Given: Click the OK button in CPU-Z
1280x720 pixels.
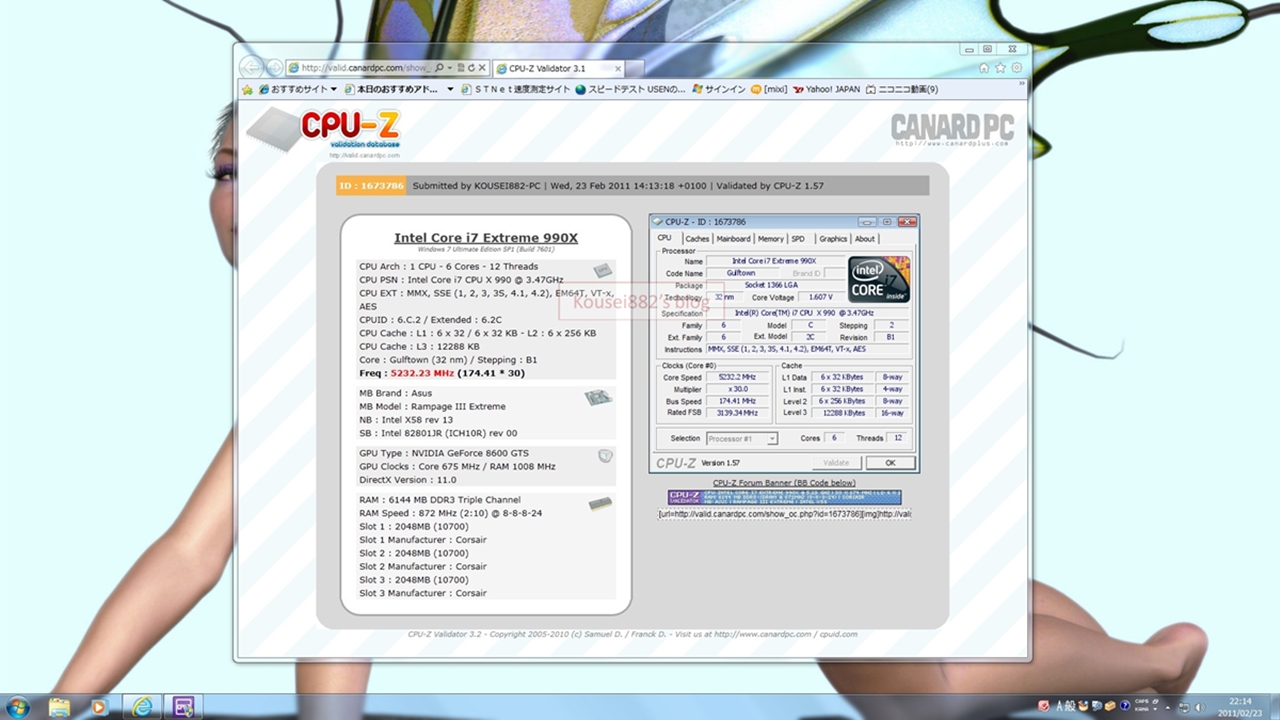Looking at the screenshot, I should [x=890, y=463].
